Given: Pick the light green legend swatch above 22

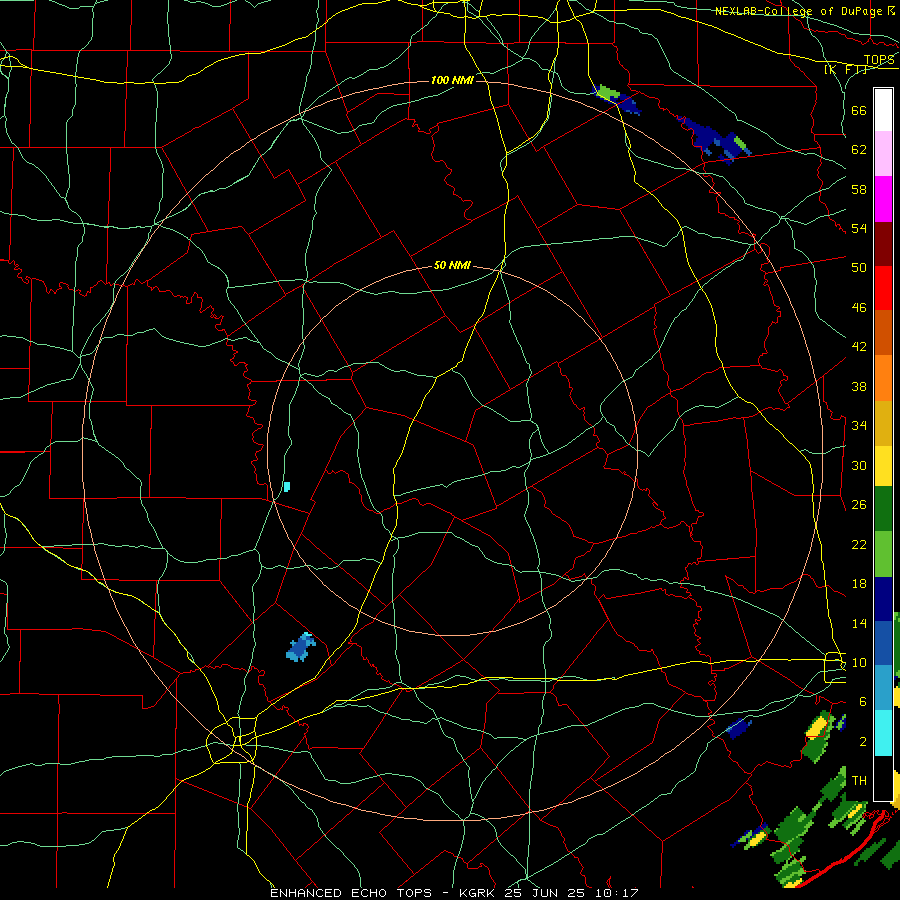Looking at the screenshot, I should click(x=883, y=554).
